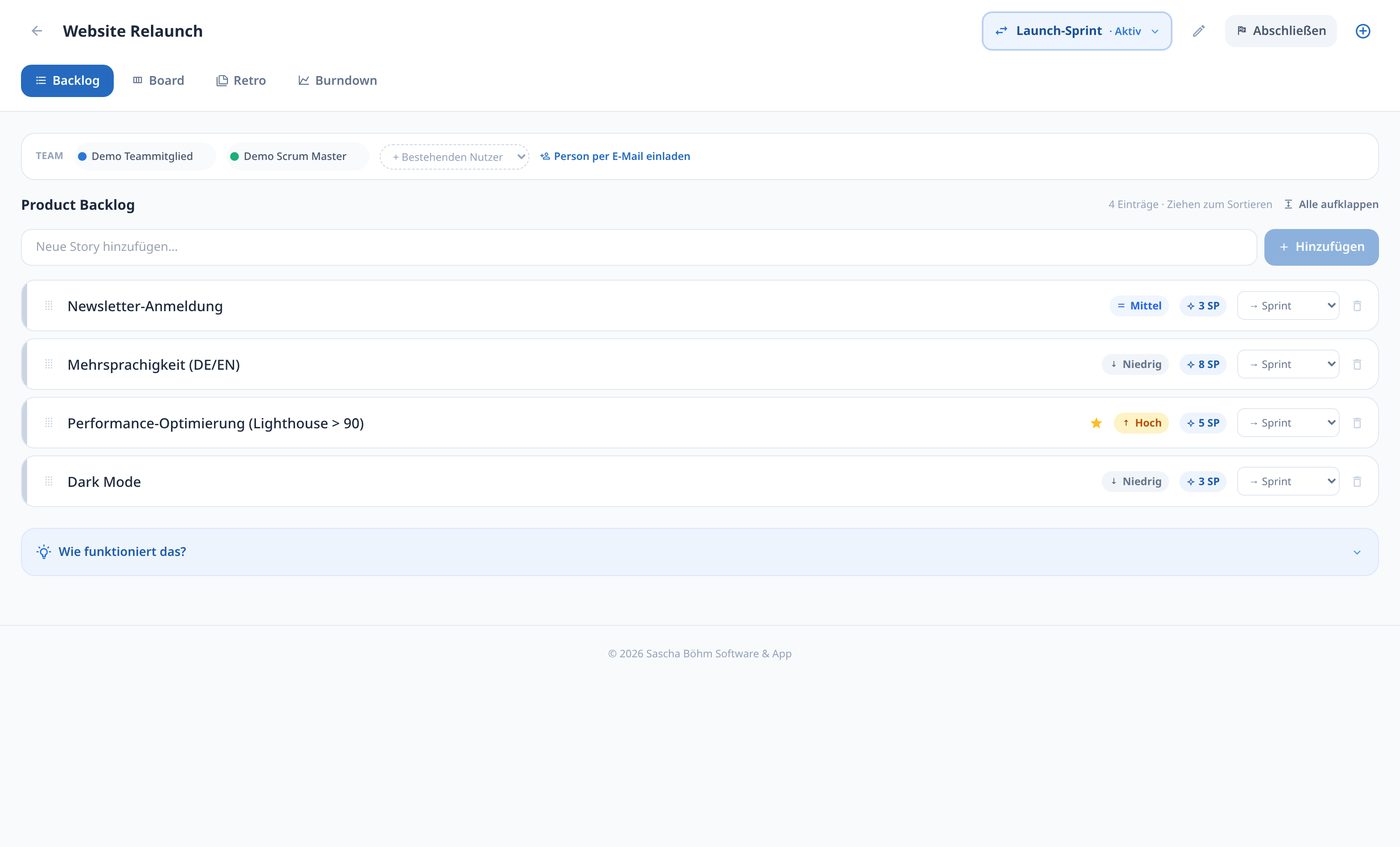The image size is (1400, 847).
Task: Open the Bestehenden Nutzer dropdown
Action: (454, 157)
